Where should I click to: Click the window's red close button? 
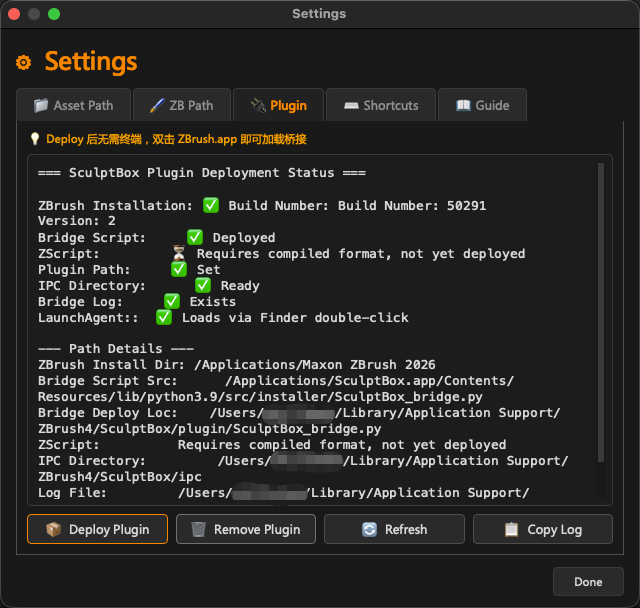[x=14, y=14]
